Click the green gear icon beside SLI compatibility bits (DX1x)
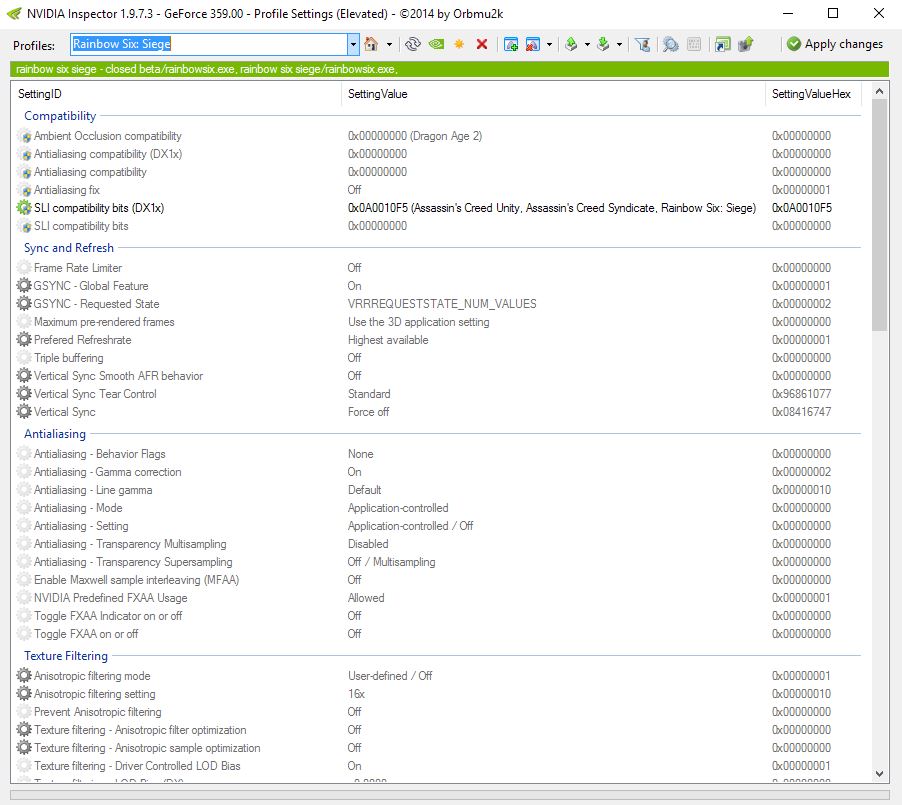The height and width of the screenshot is (805, 902). [x=24, y=208]
